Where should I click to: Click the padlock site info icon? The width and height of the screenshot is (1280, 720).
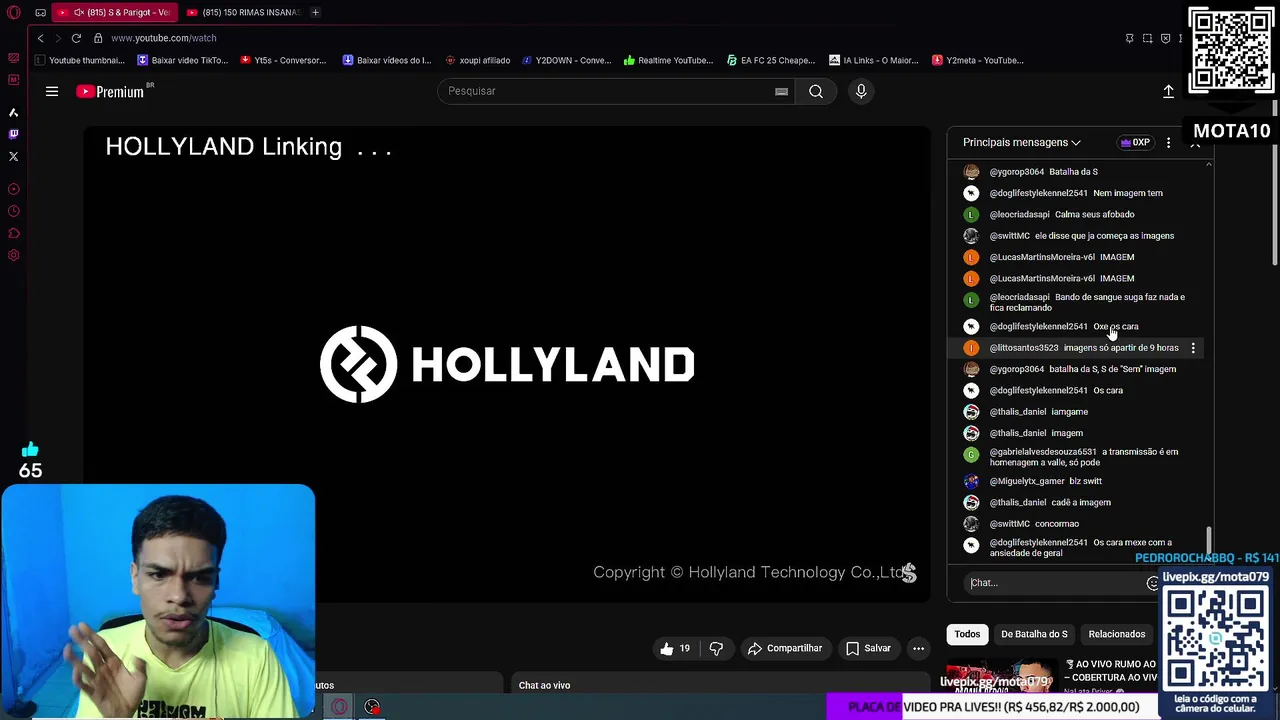click(x=98, y=38)
